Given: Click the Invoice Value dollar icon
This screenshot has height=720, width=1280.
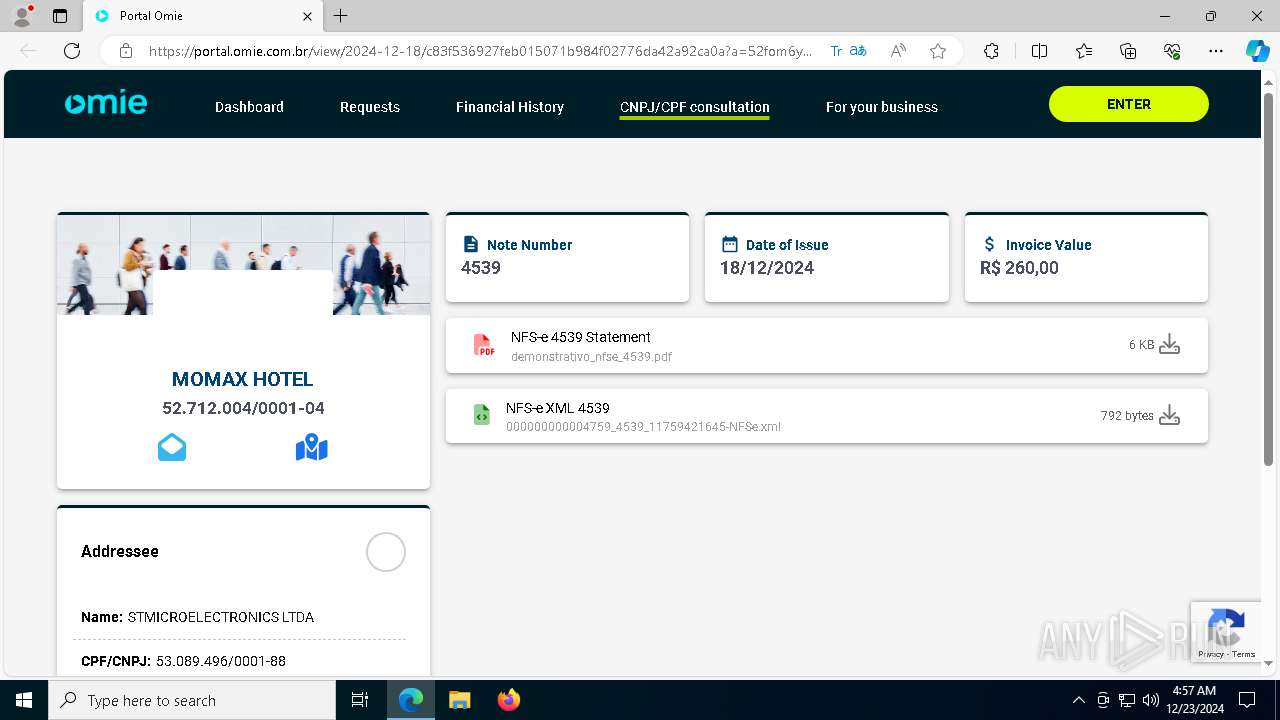Looking at the screenshot, I should click(x=990, y=244).
